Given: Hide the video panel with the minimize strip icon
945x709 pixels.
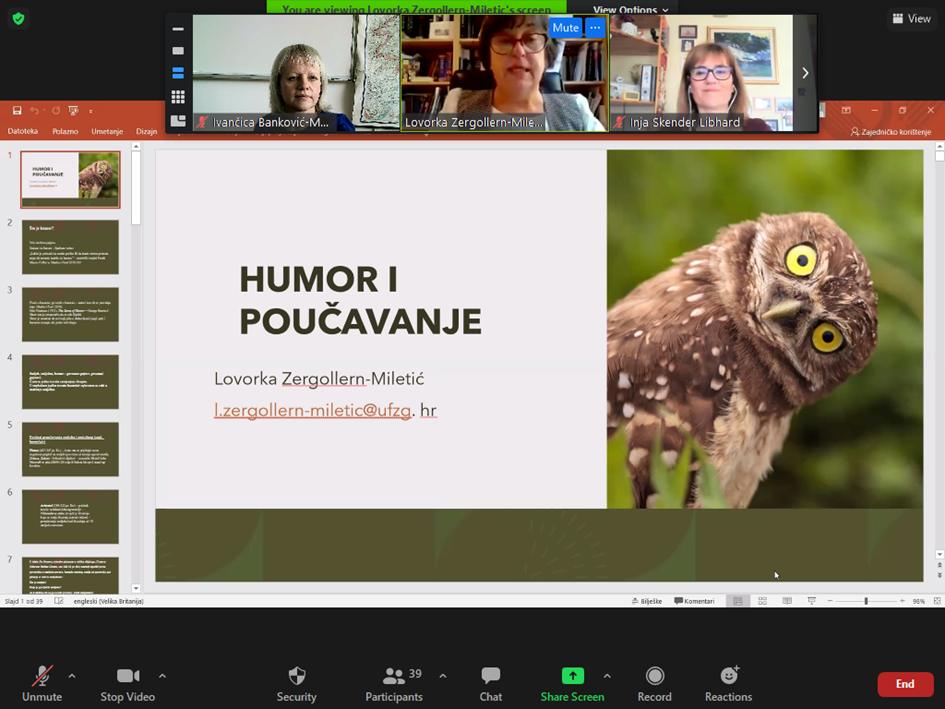Looking at the screenshot, I should pyautogui.click(x=178, y=29).
